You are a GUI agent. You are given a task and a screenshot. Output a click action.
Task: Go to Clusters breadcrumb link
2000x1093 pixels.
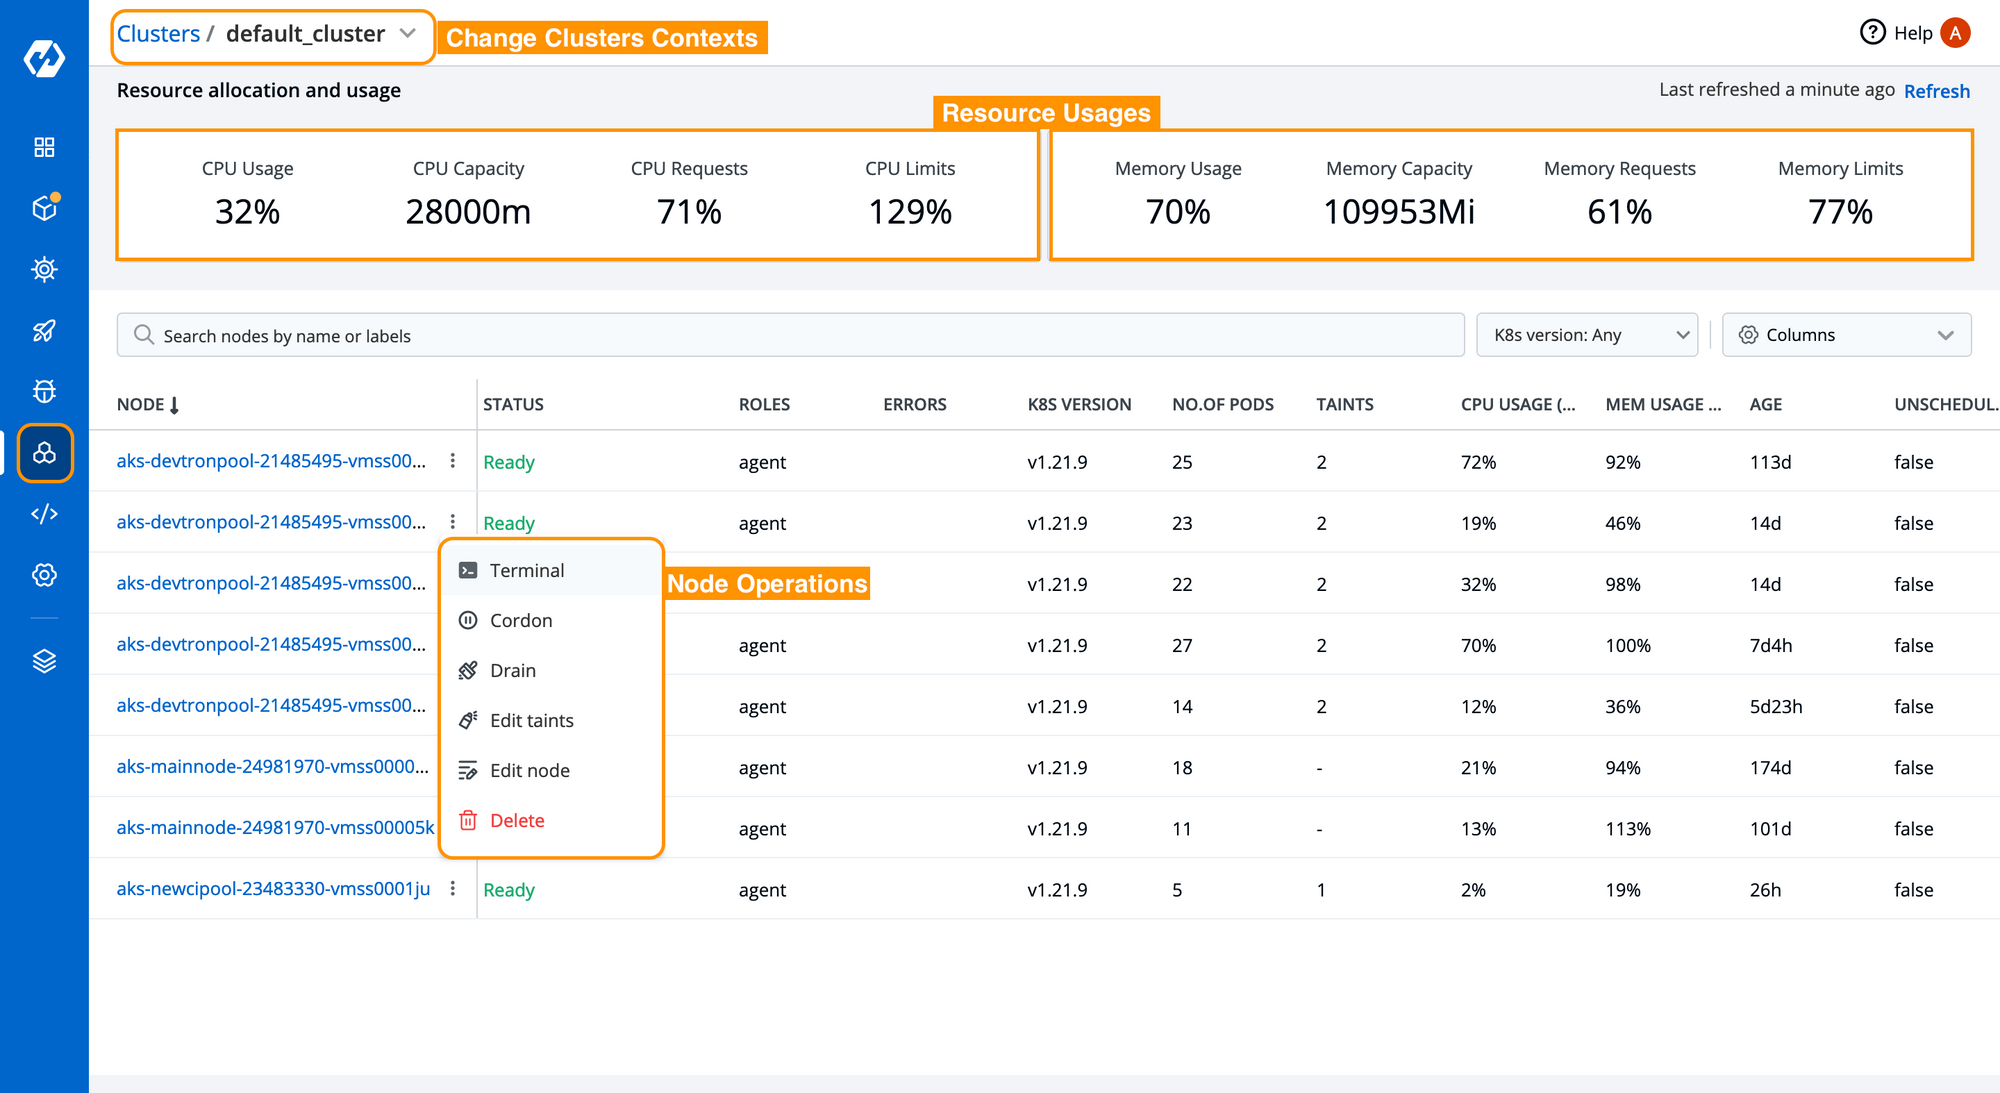pyautogui.click(x=158, y=33)
